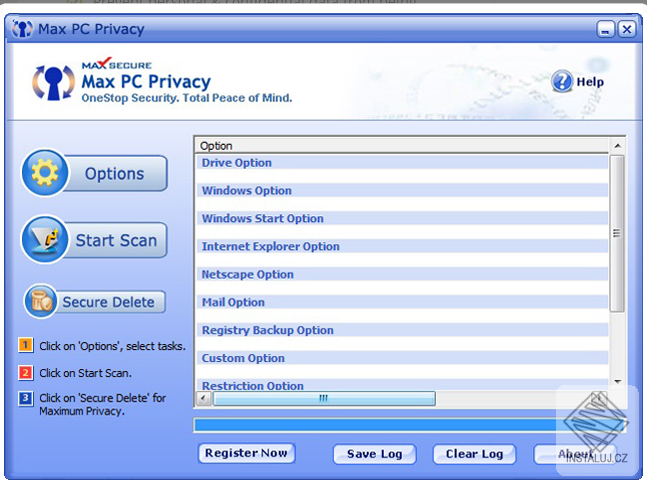Click the horizontal scrollbar thumb
647x485 pixels.
(x=324, y=399)
